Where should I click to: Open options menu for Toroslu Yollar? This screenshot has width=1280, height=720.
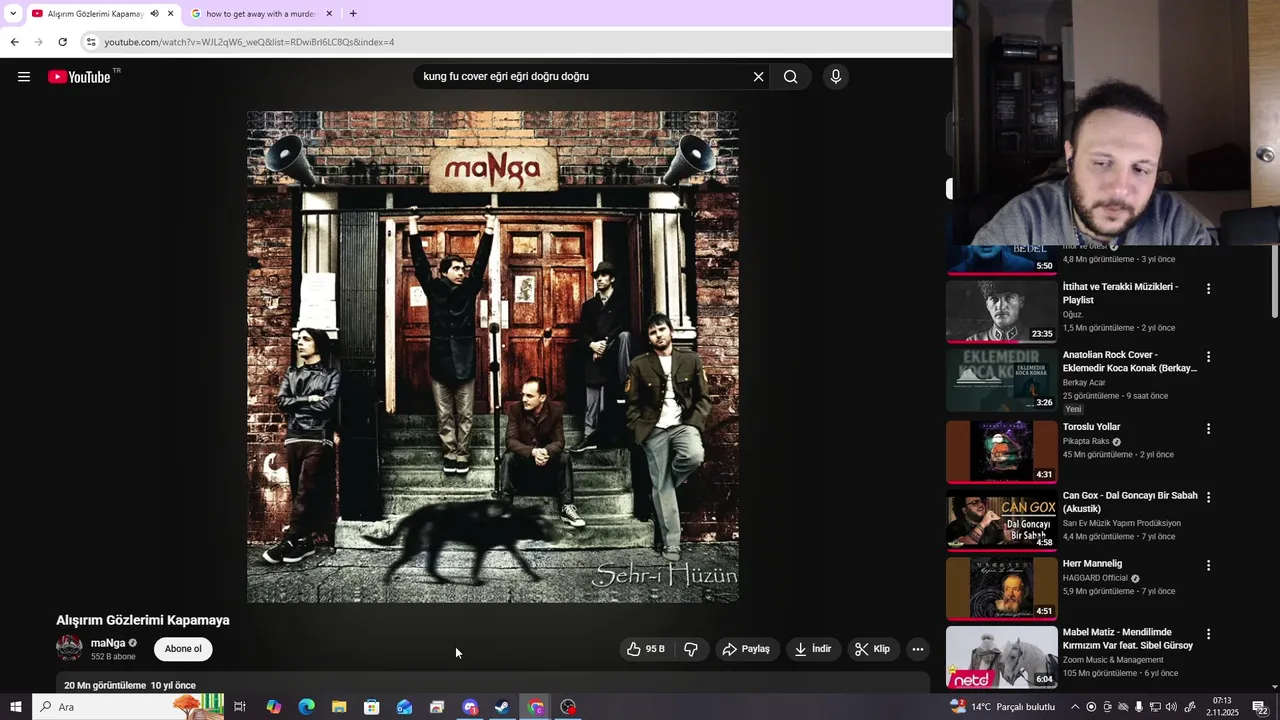tap(1208, 429)
